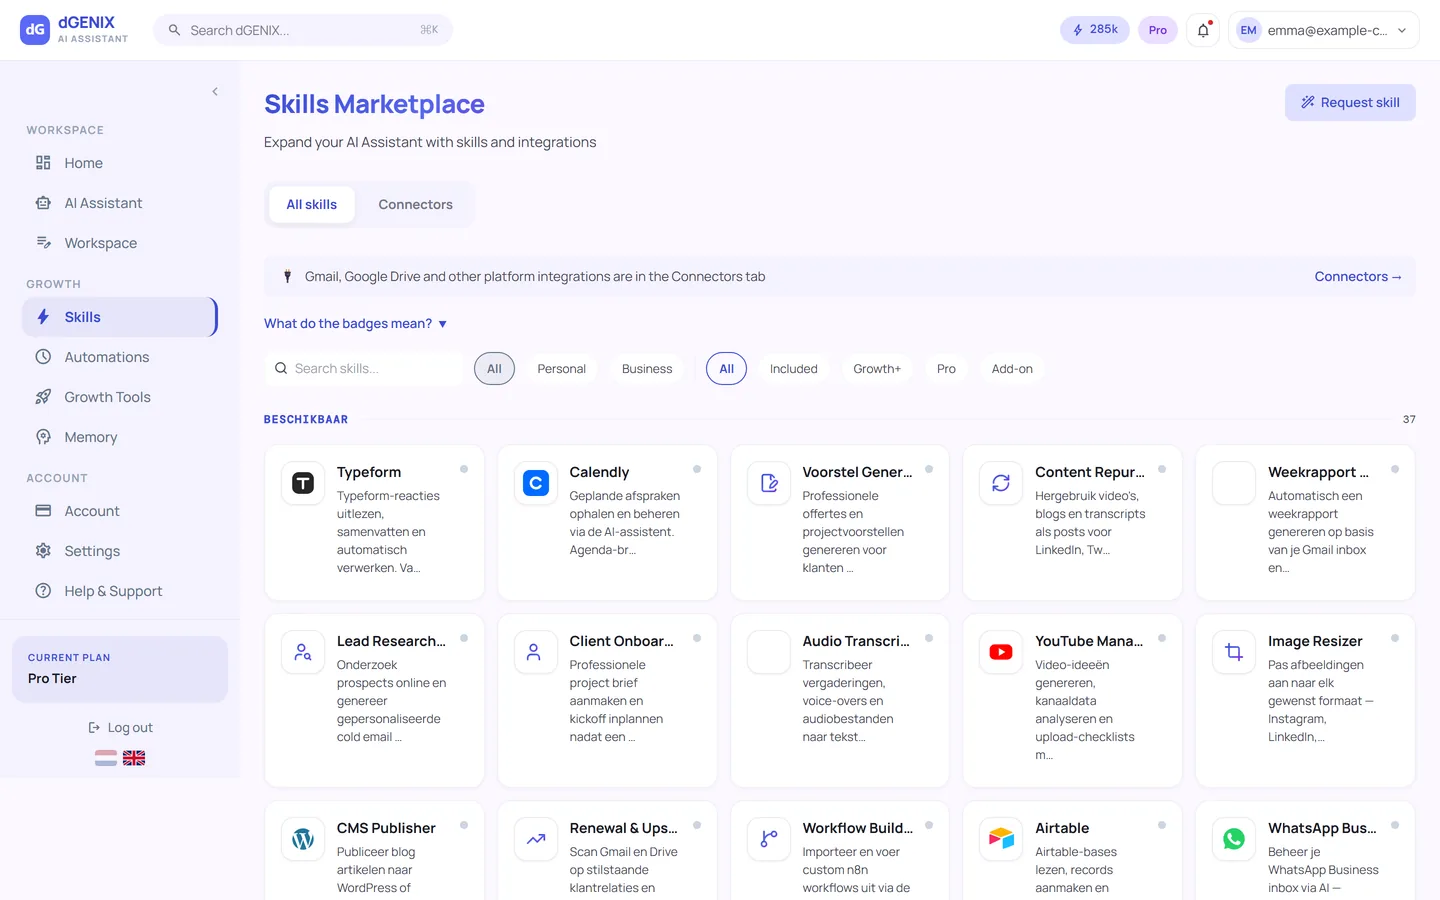
Task: Click the dGENIX logo icon
Action: tap(35, 30)
